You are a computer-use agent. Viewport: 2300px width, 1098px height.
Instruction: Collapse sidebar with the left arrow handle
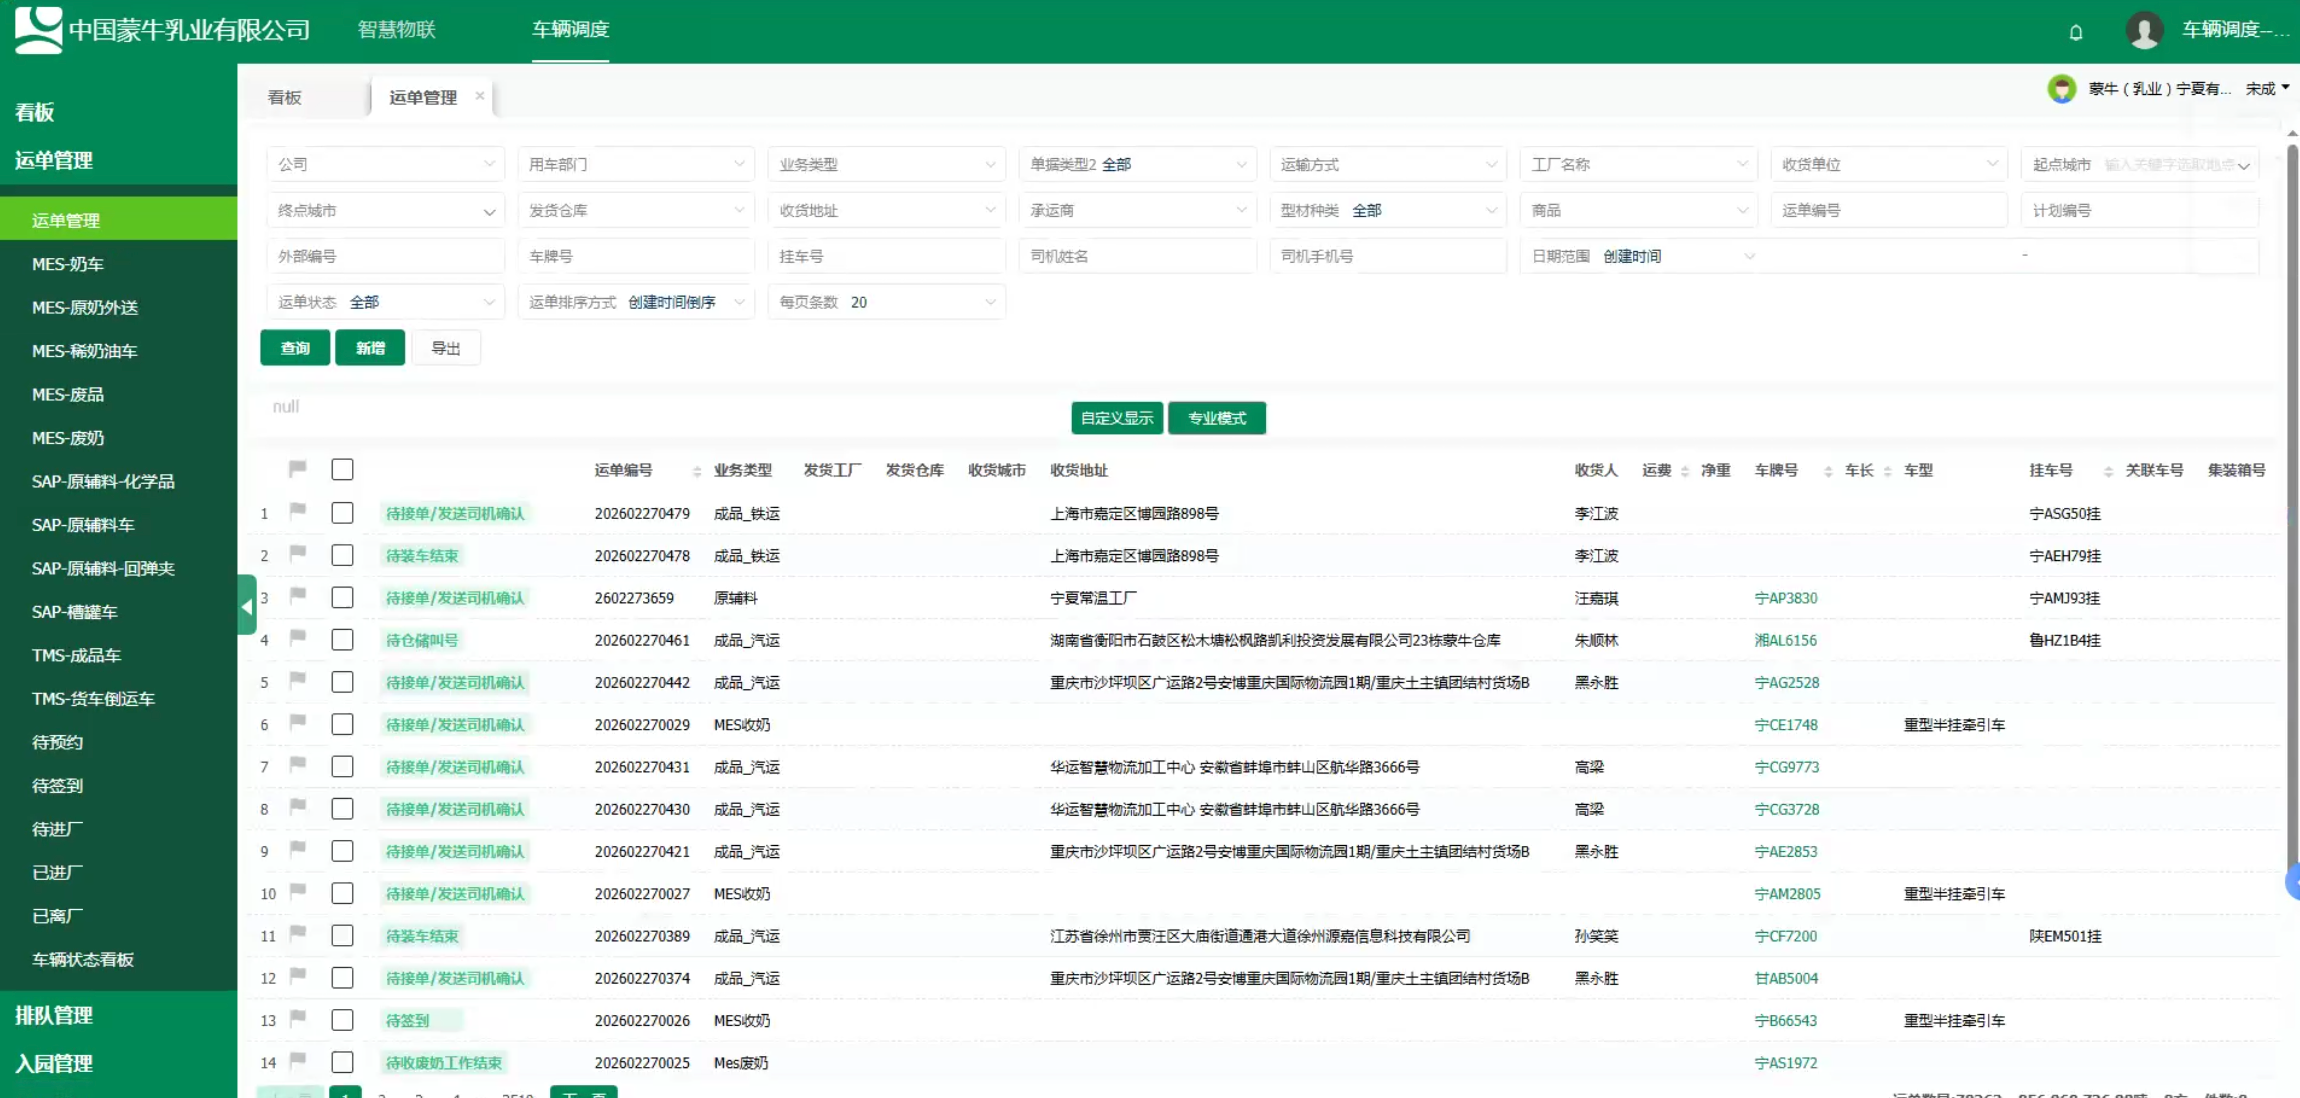pos(247,605)
